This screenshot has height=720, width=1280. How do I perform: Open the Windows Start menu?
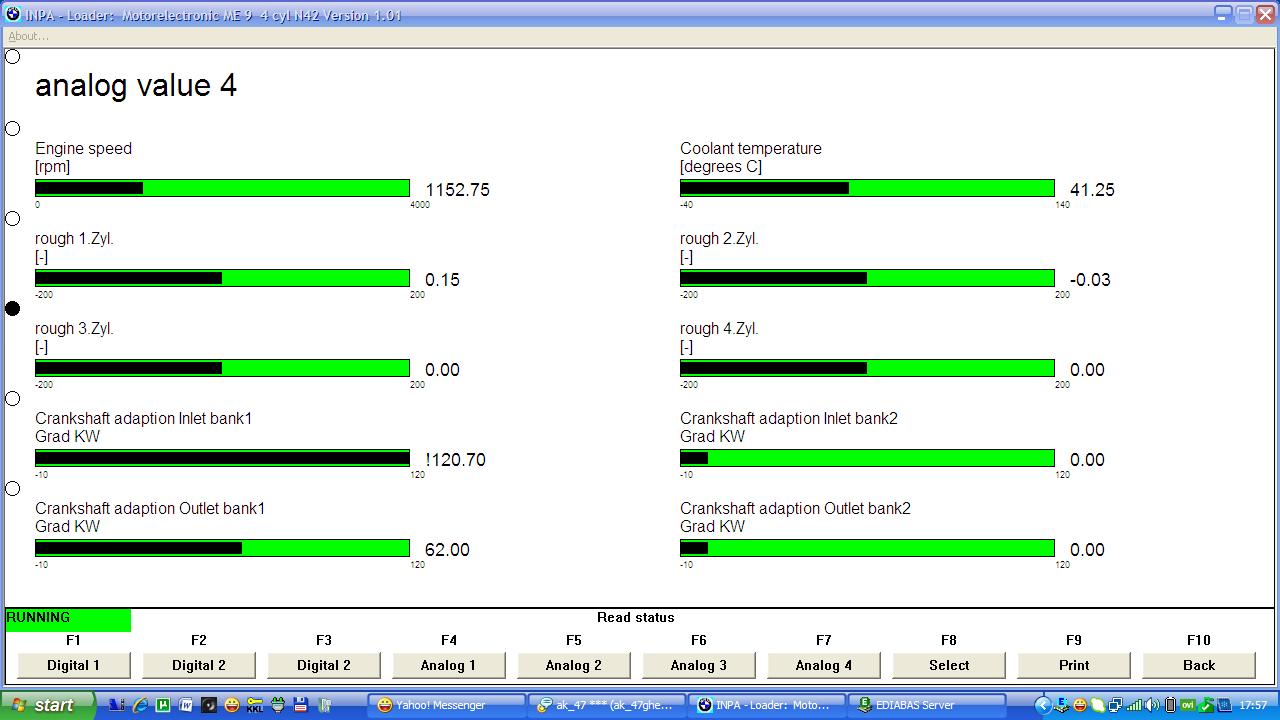pyautogui.click(x=45, y=705)
